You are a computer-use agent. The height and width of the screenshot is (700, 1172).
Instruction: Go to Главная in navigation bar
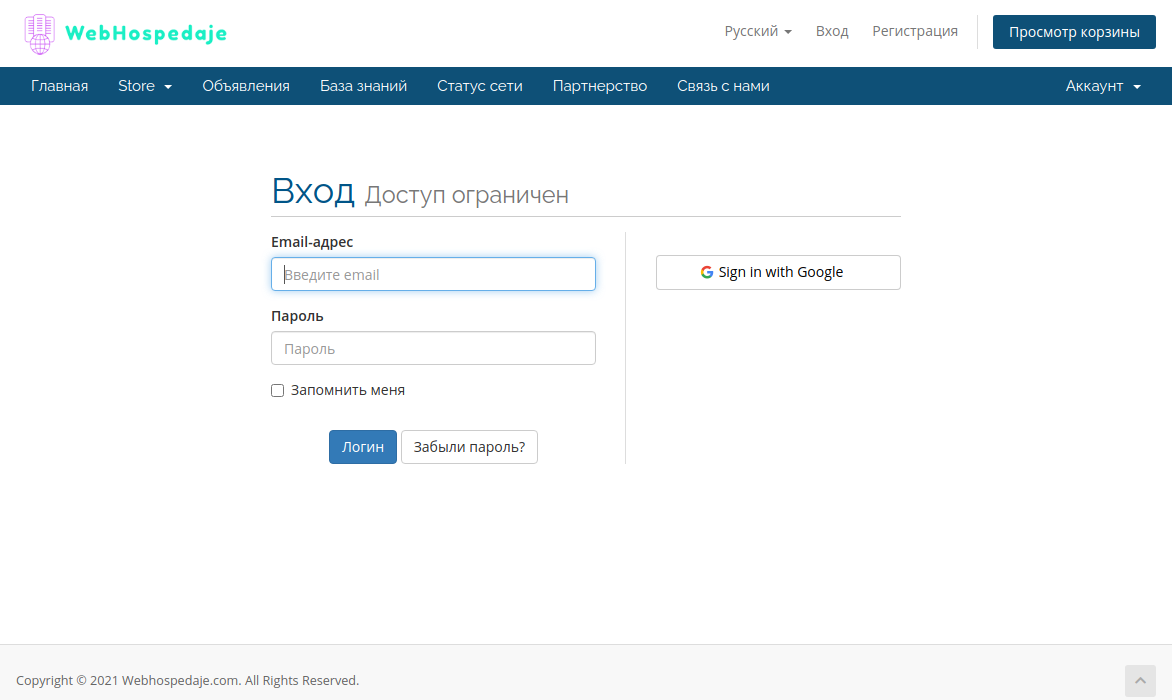click(59, 86)
